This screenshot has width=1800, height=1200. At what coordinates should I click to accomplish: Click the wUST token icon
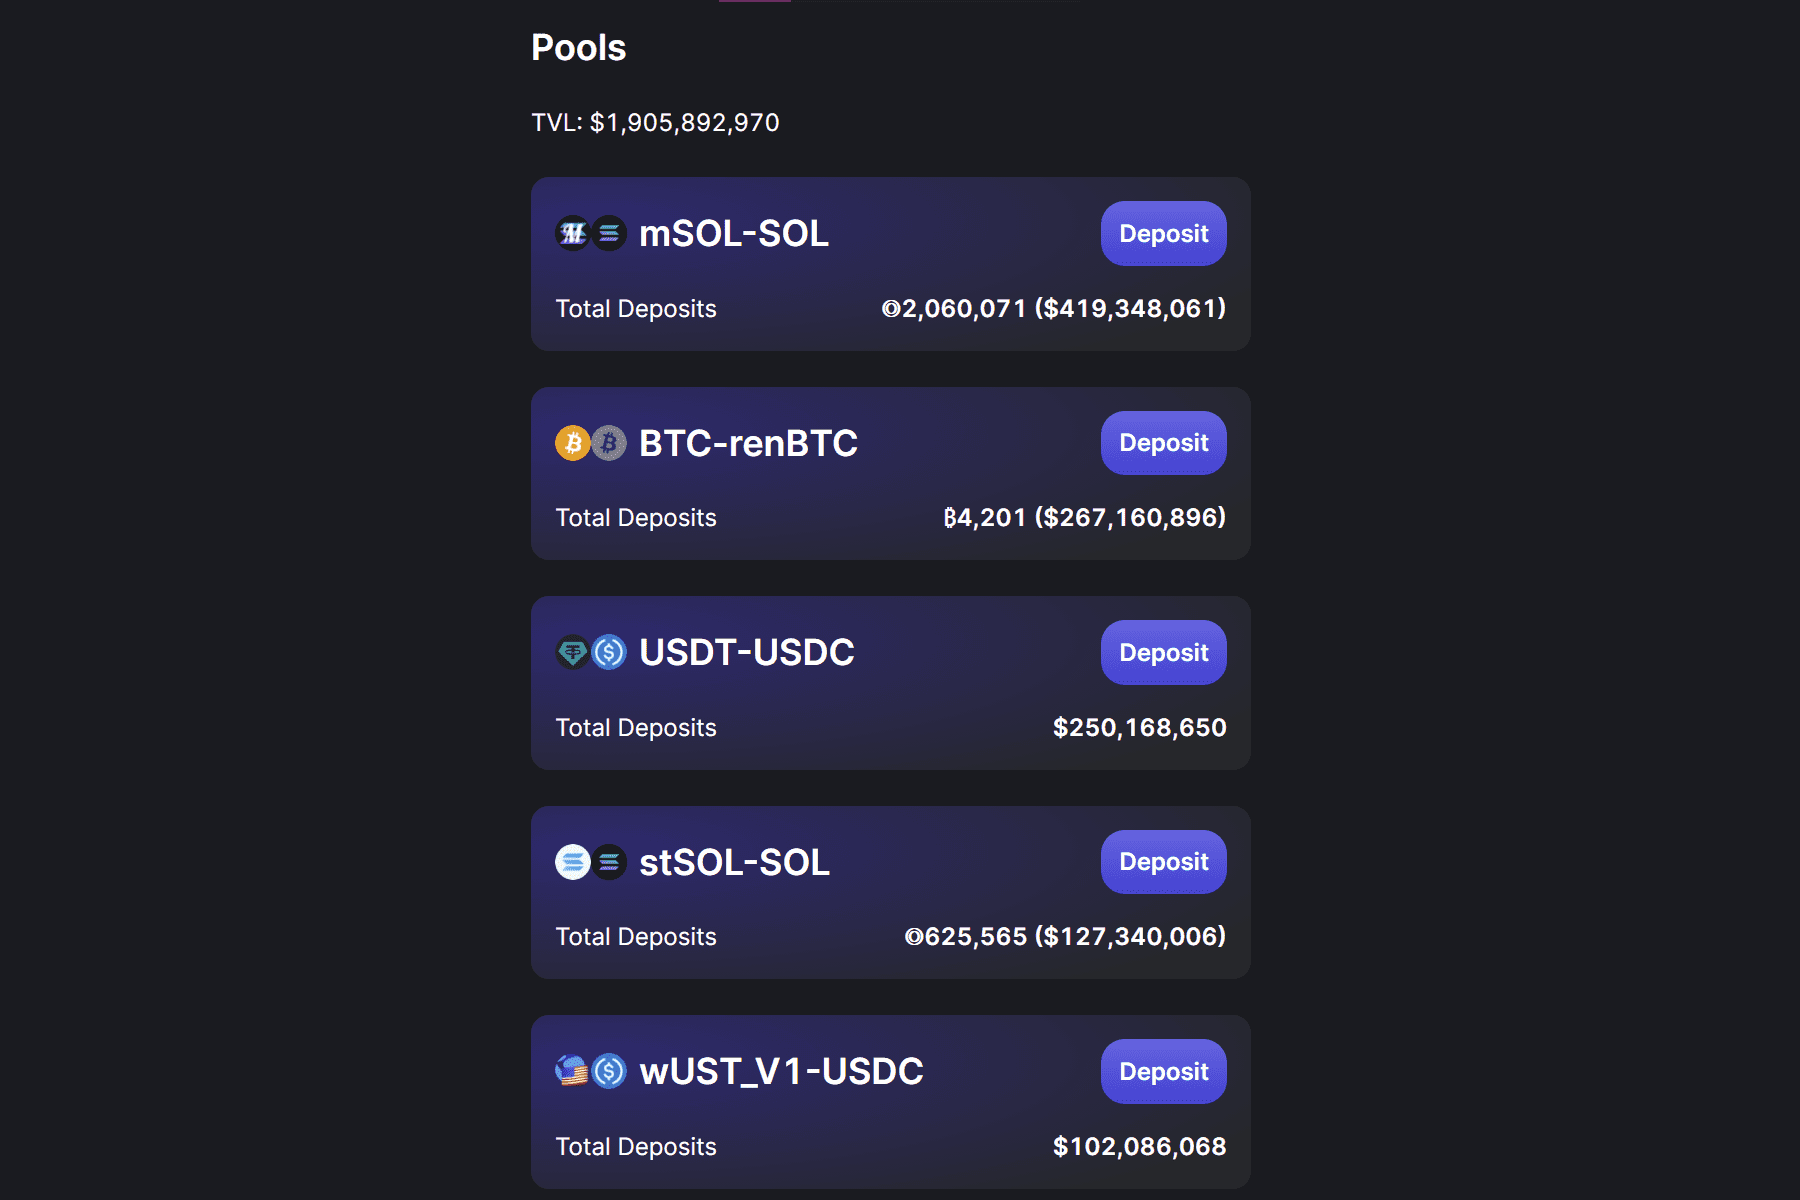click(x=573, y=1071)
